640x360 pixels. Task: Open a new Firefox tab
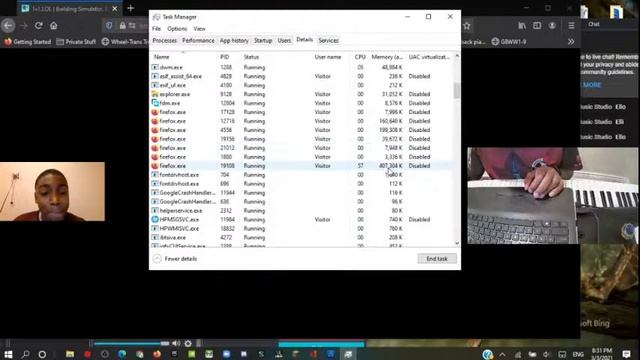point(131,8)
